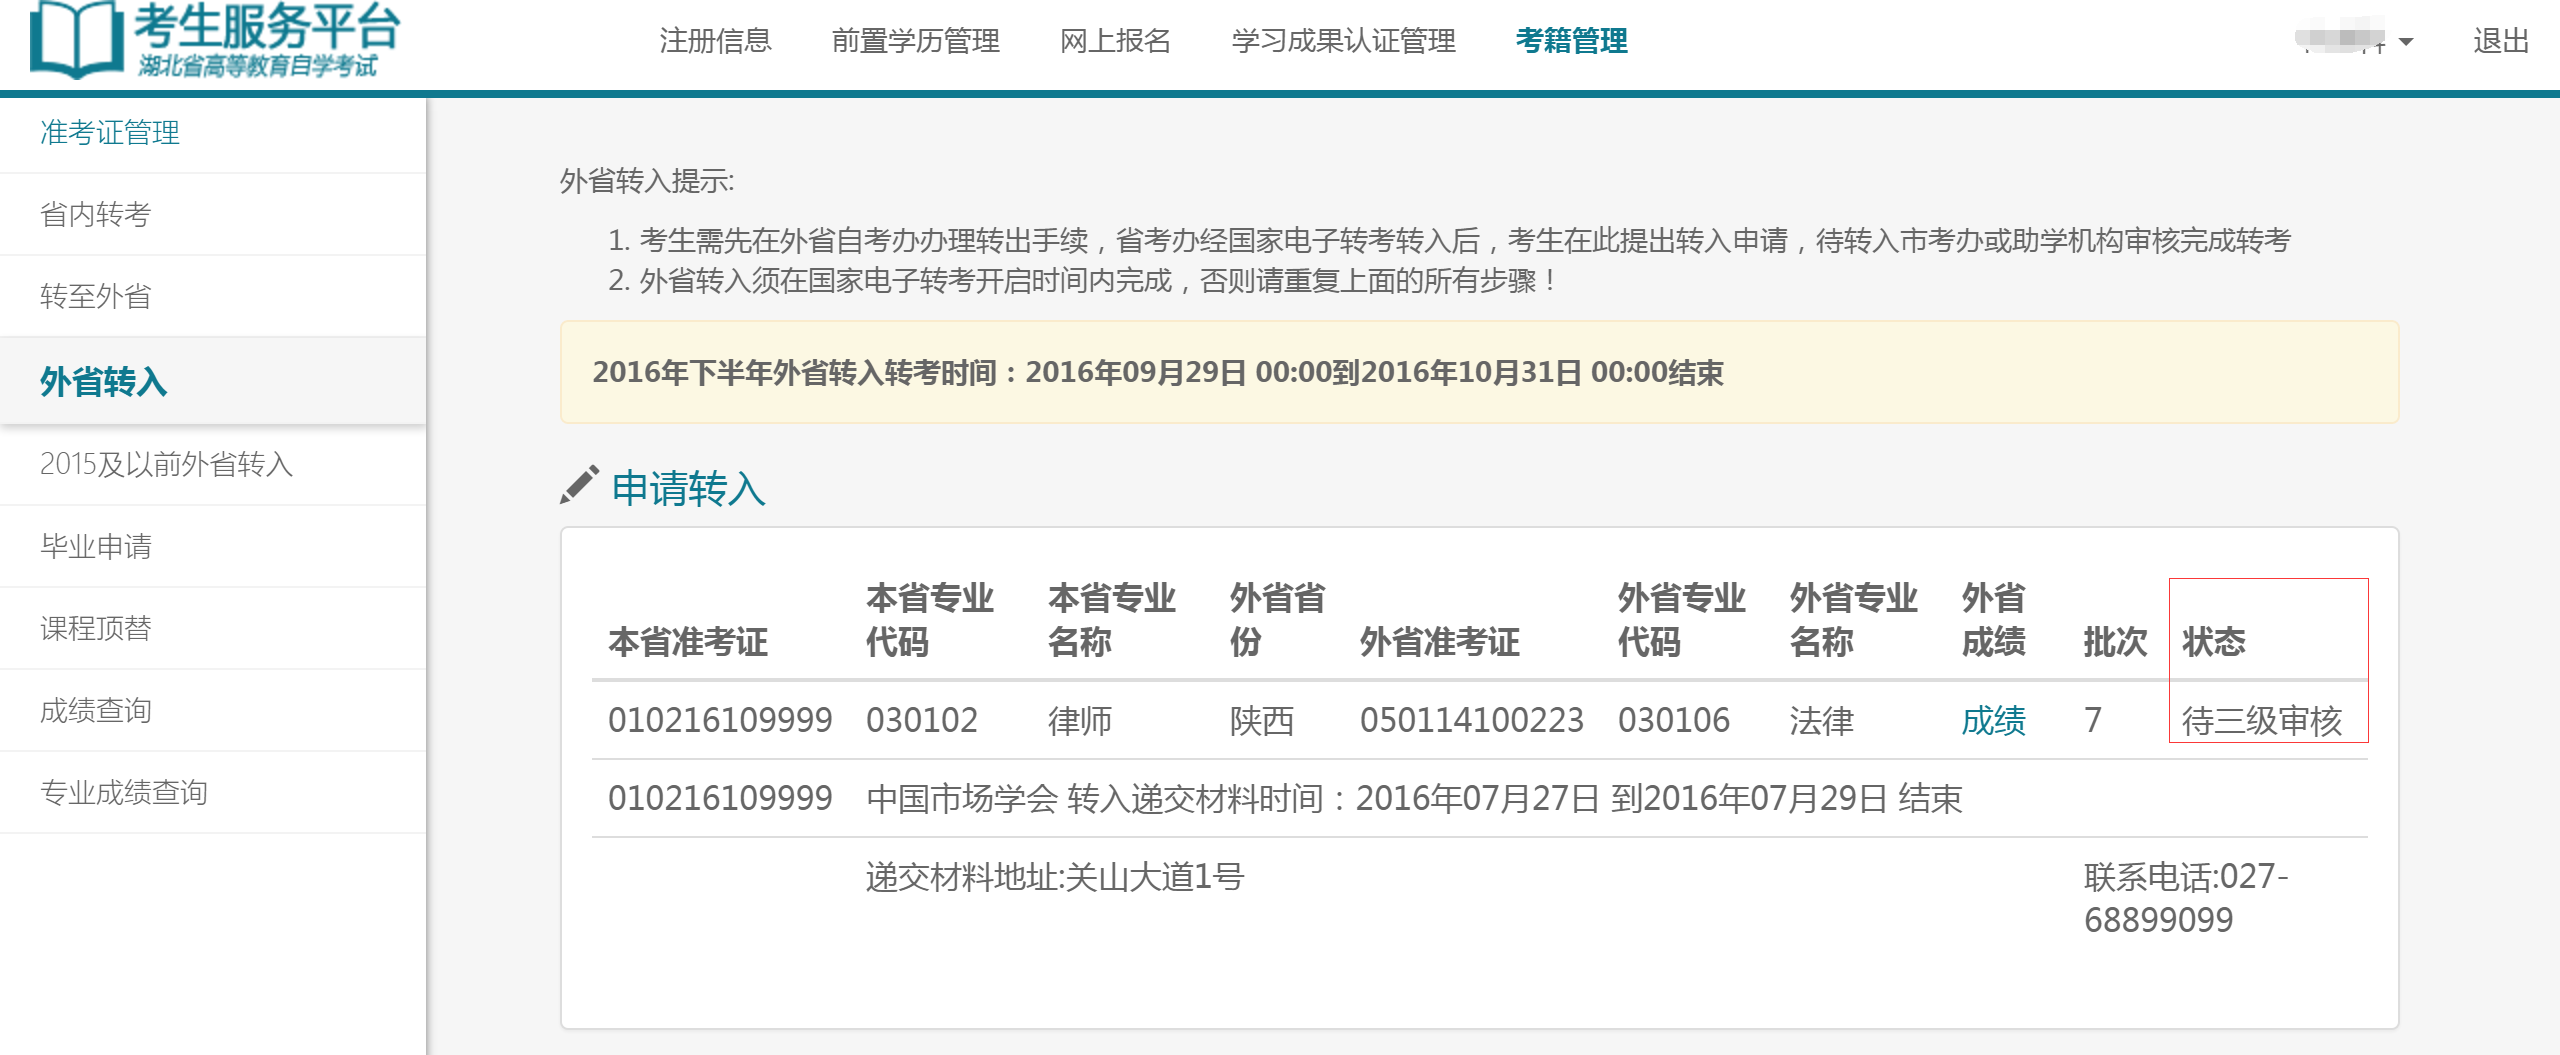Open 2015及以前外省转入 sidebar entry
The width and height of the screenshot is (2560, 1055).
point(166,465)
